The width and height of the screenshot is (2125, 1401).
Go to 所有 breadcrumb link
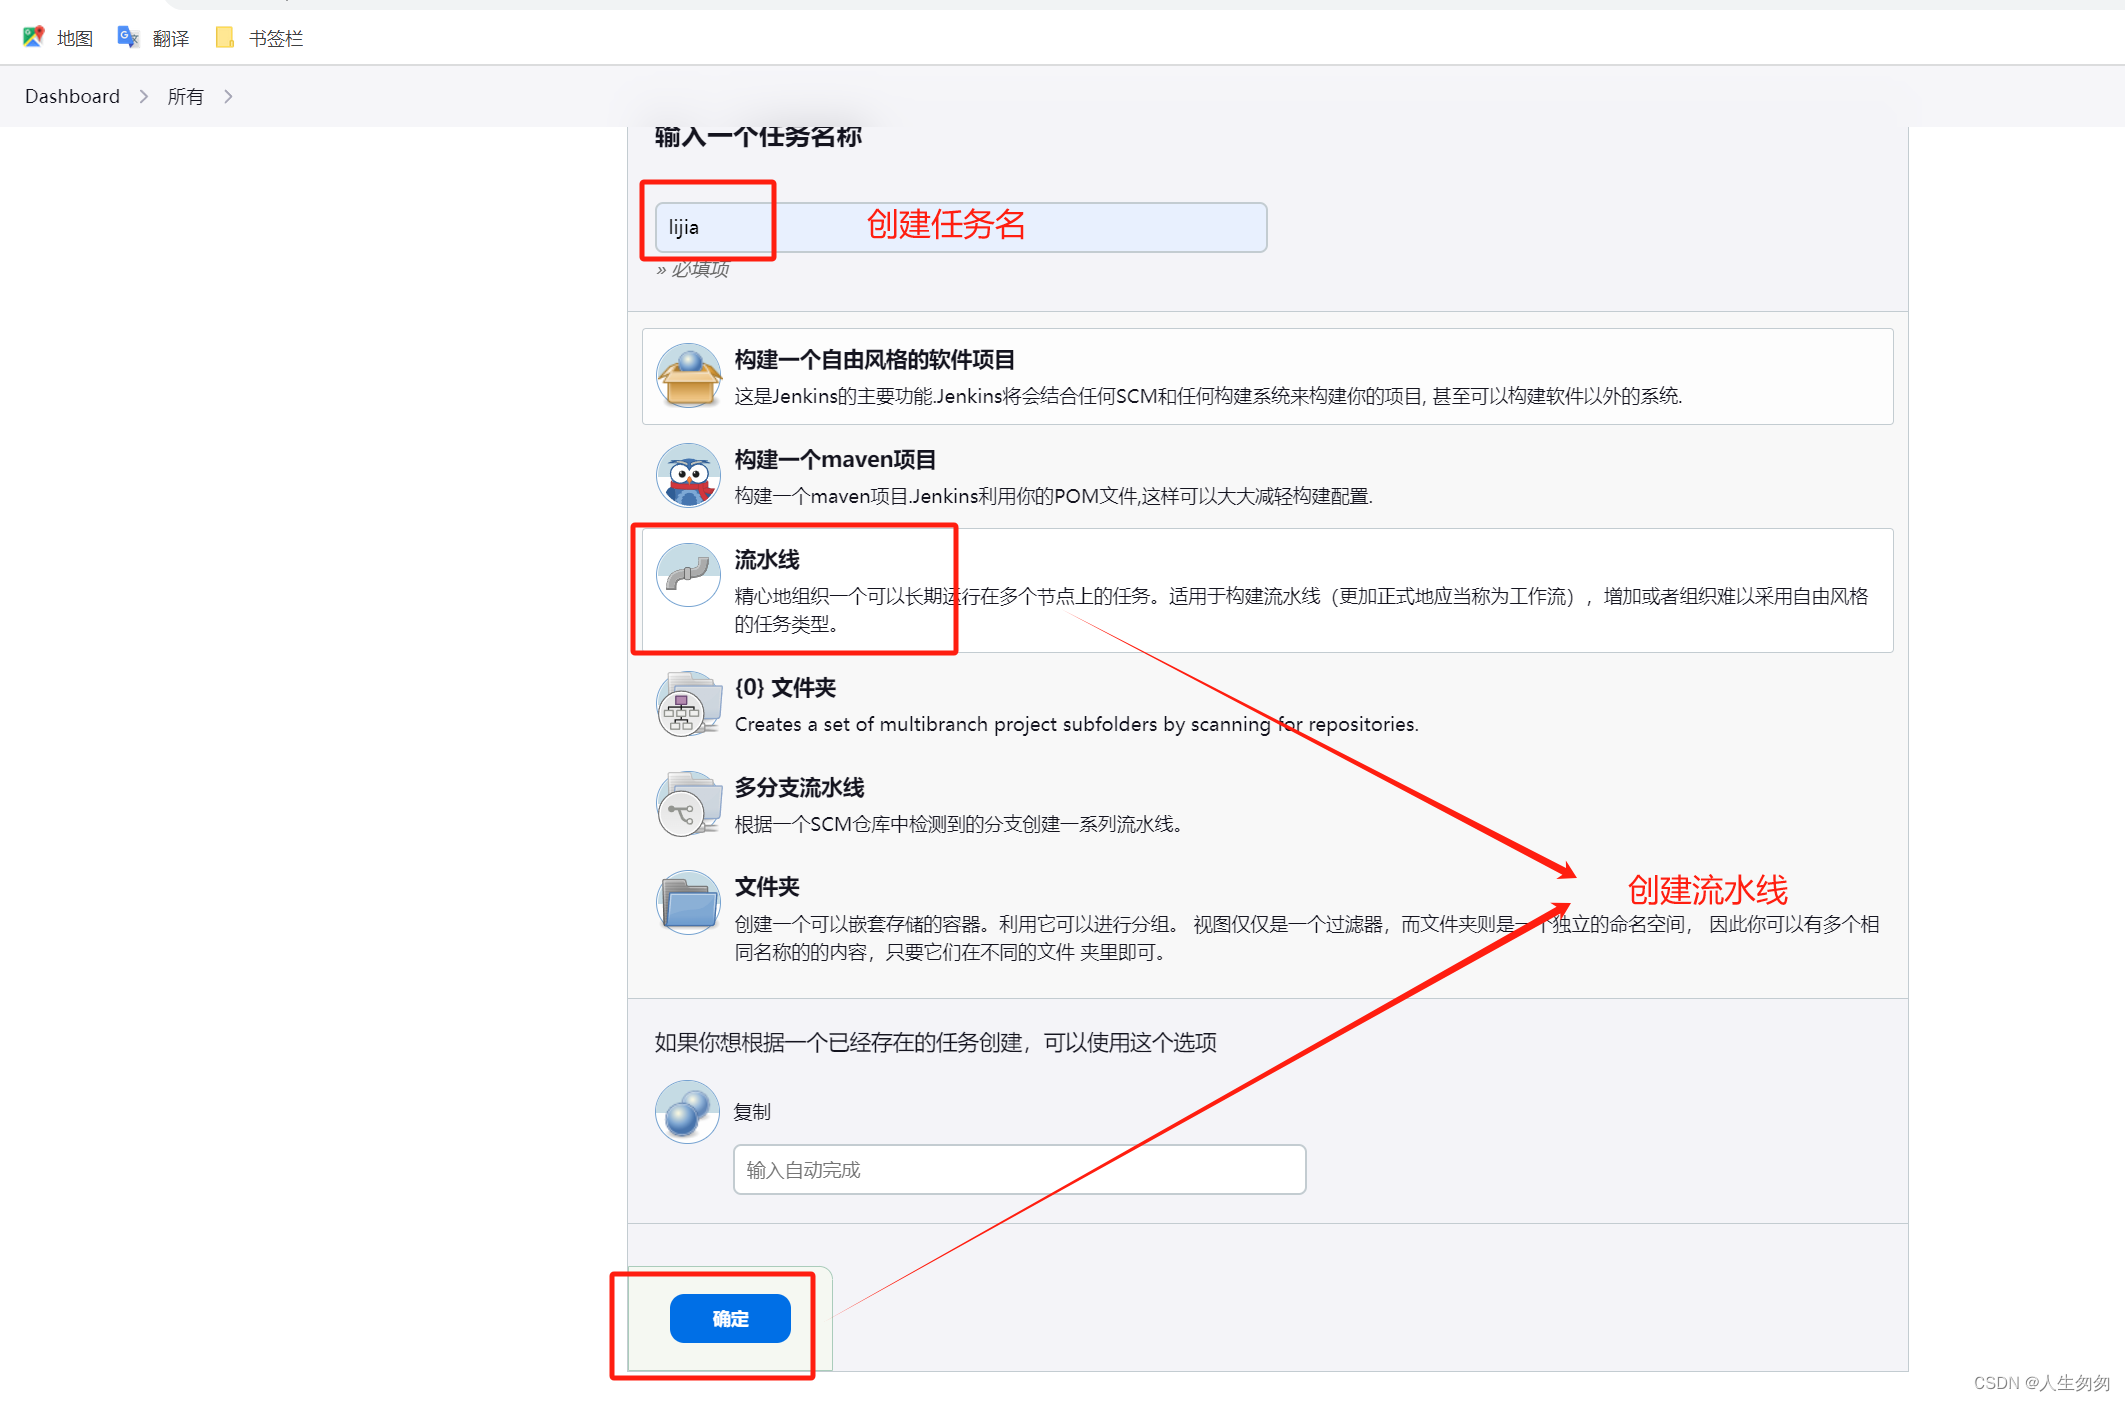(x=185, y=96)
